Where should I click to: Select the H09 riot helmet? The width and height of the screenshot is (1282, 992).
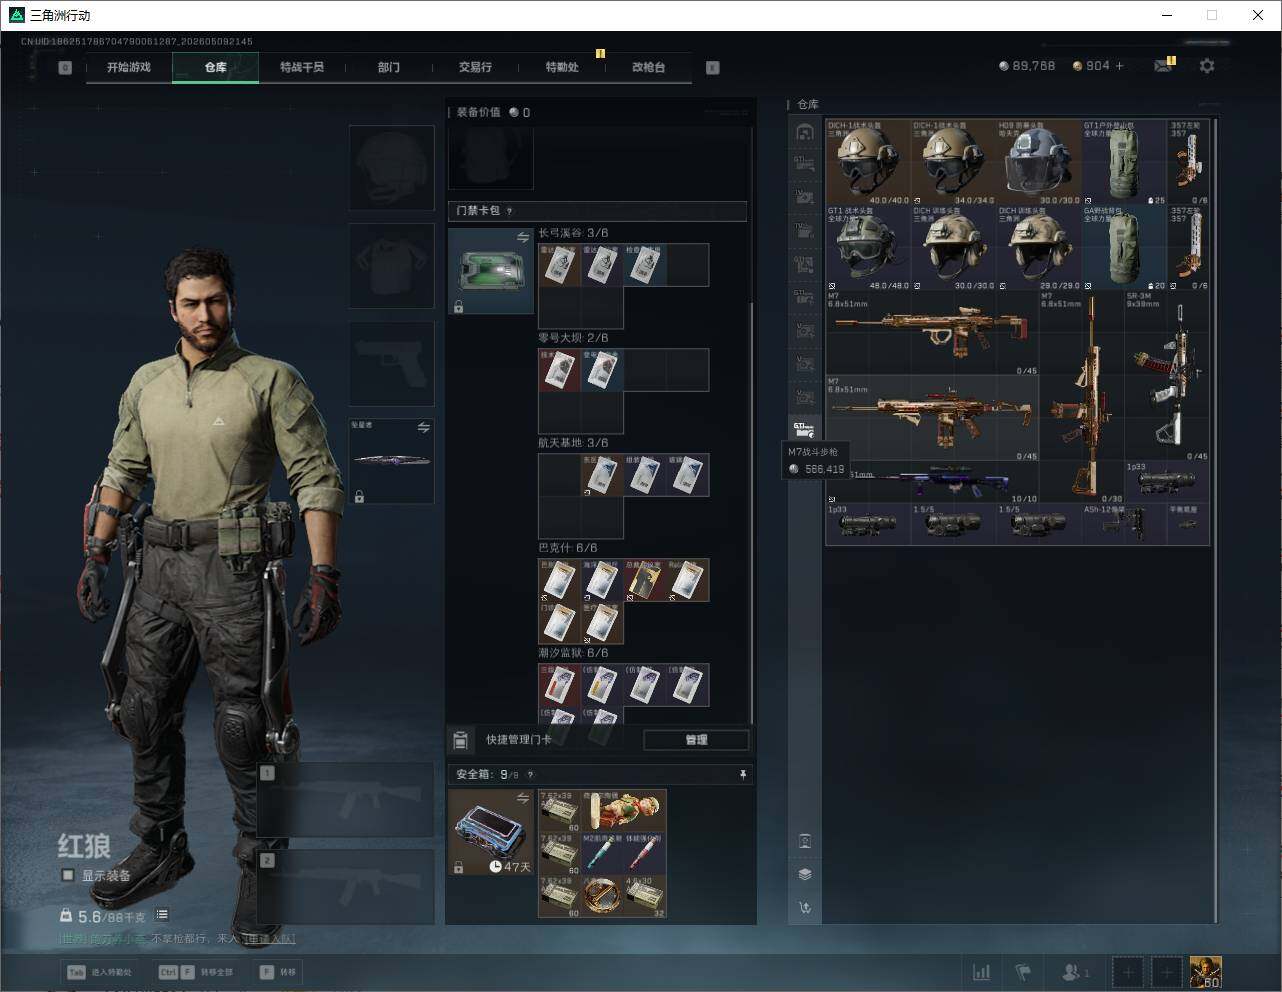[x=1039, y=163]
